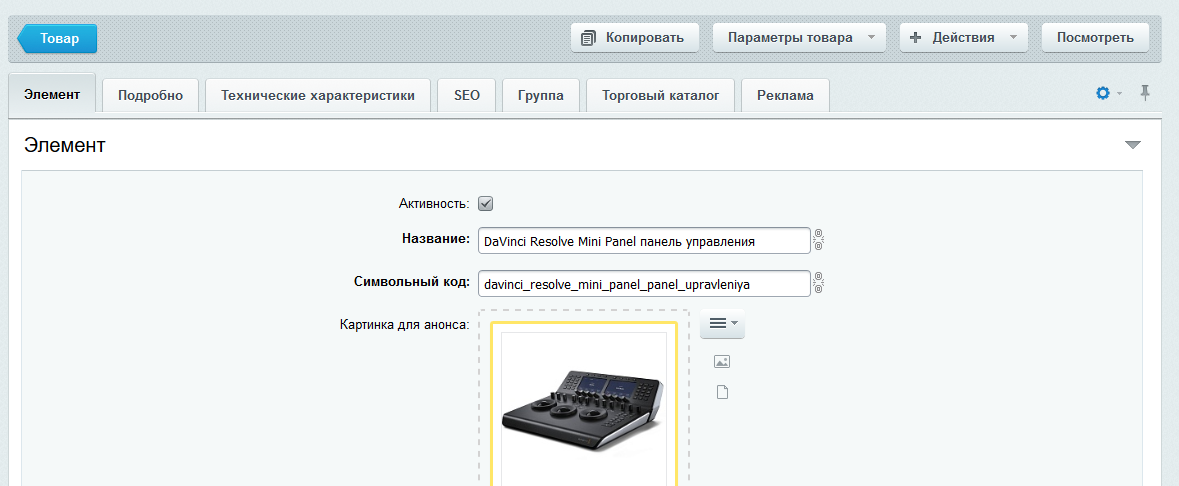Viewport: 1179px width, 486px height.
Task: Open tab settings via blue gear icon
Action: point(1104,93)
